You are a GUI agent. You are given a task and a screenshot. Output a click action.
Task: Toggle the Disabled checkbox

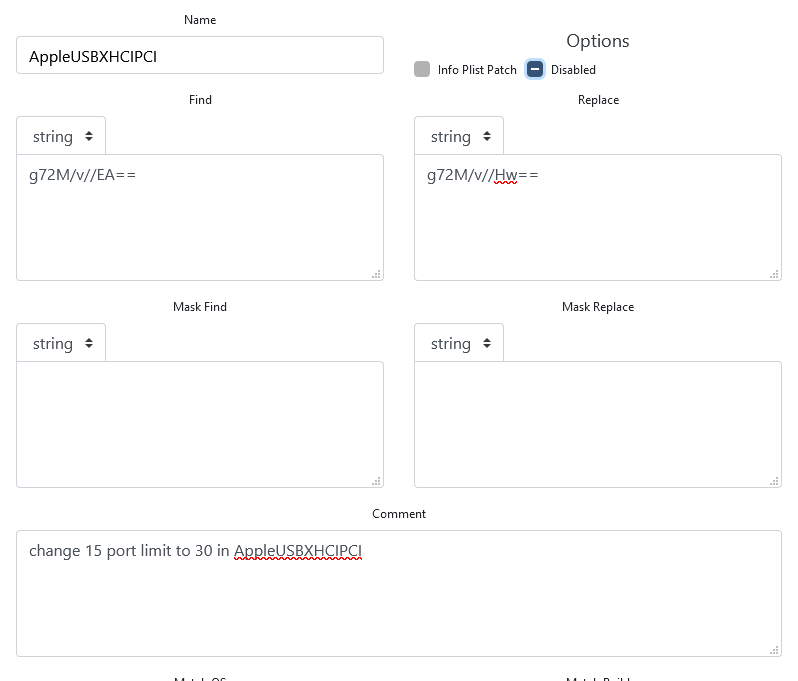tap(535, 70)
